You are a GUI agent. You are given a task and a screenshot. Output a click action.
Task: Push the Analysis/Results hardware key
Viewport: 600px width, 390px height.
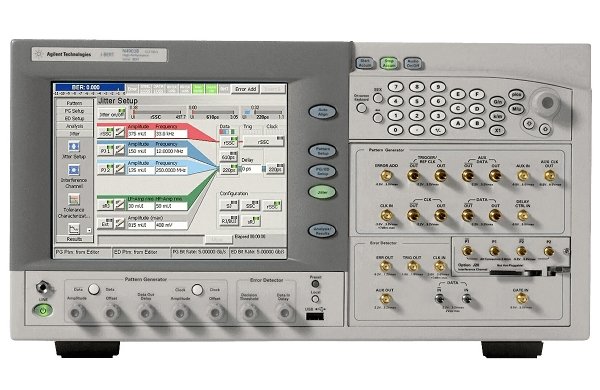point(323,230)
